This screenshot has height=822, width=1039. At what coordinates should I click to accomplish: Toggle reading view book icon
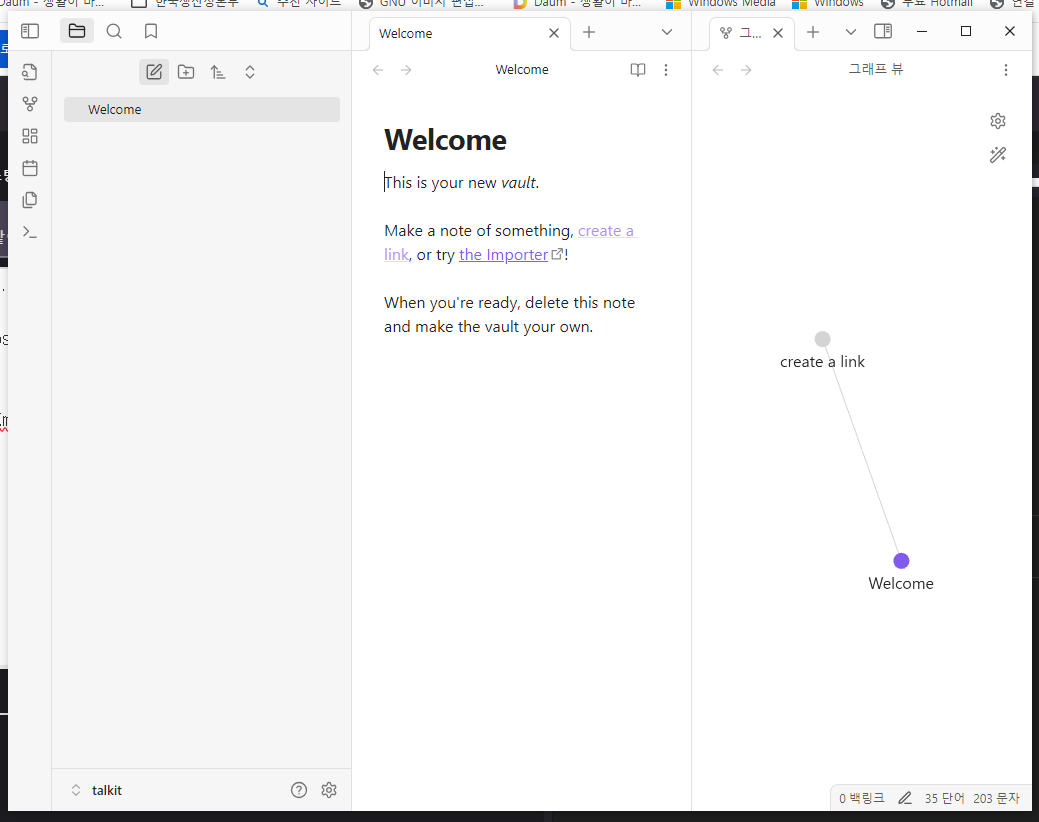[637, 70]
